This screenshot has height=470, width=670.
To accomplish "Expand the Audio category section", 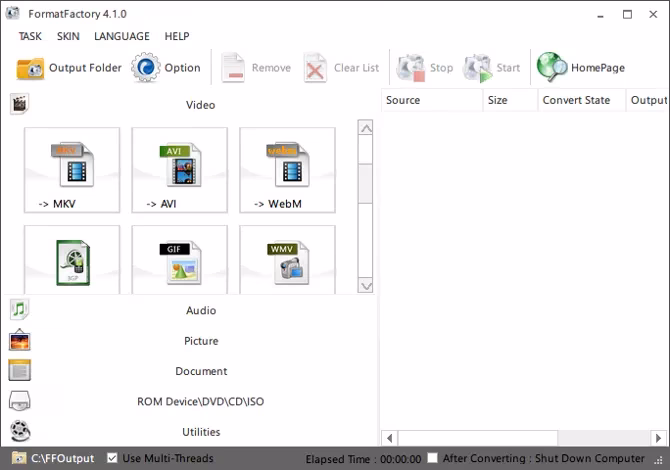I will pos(200,310).
